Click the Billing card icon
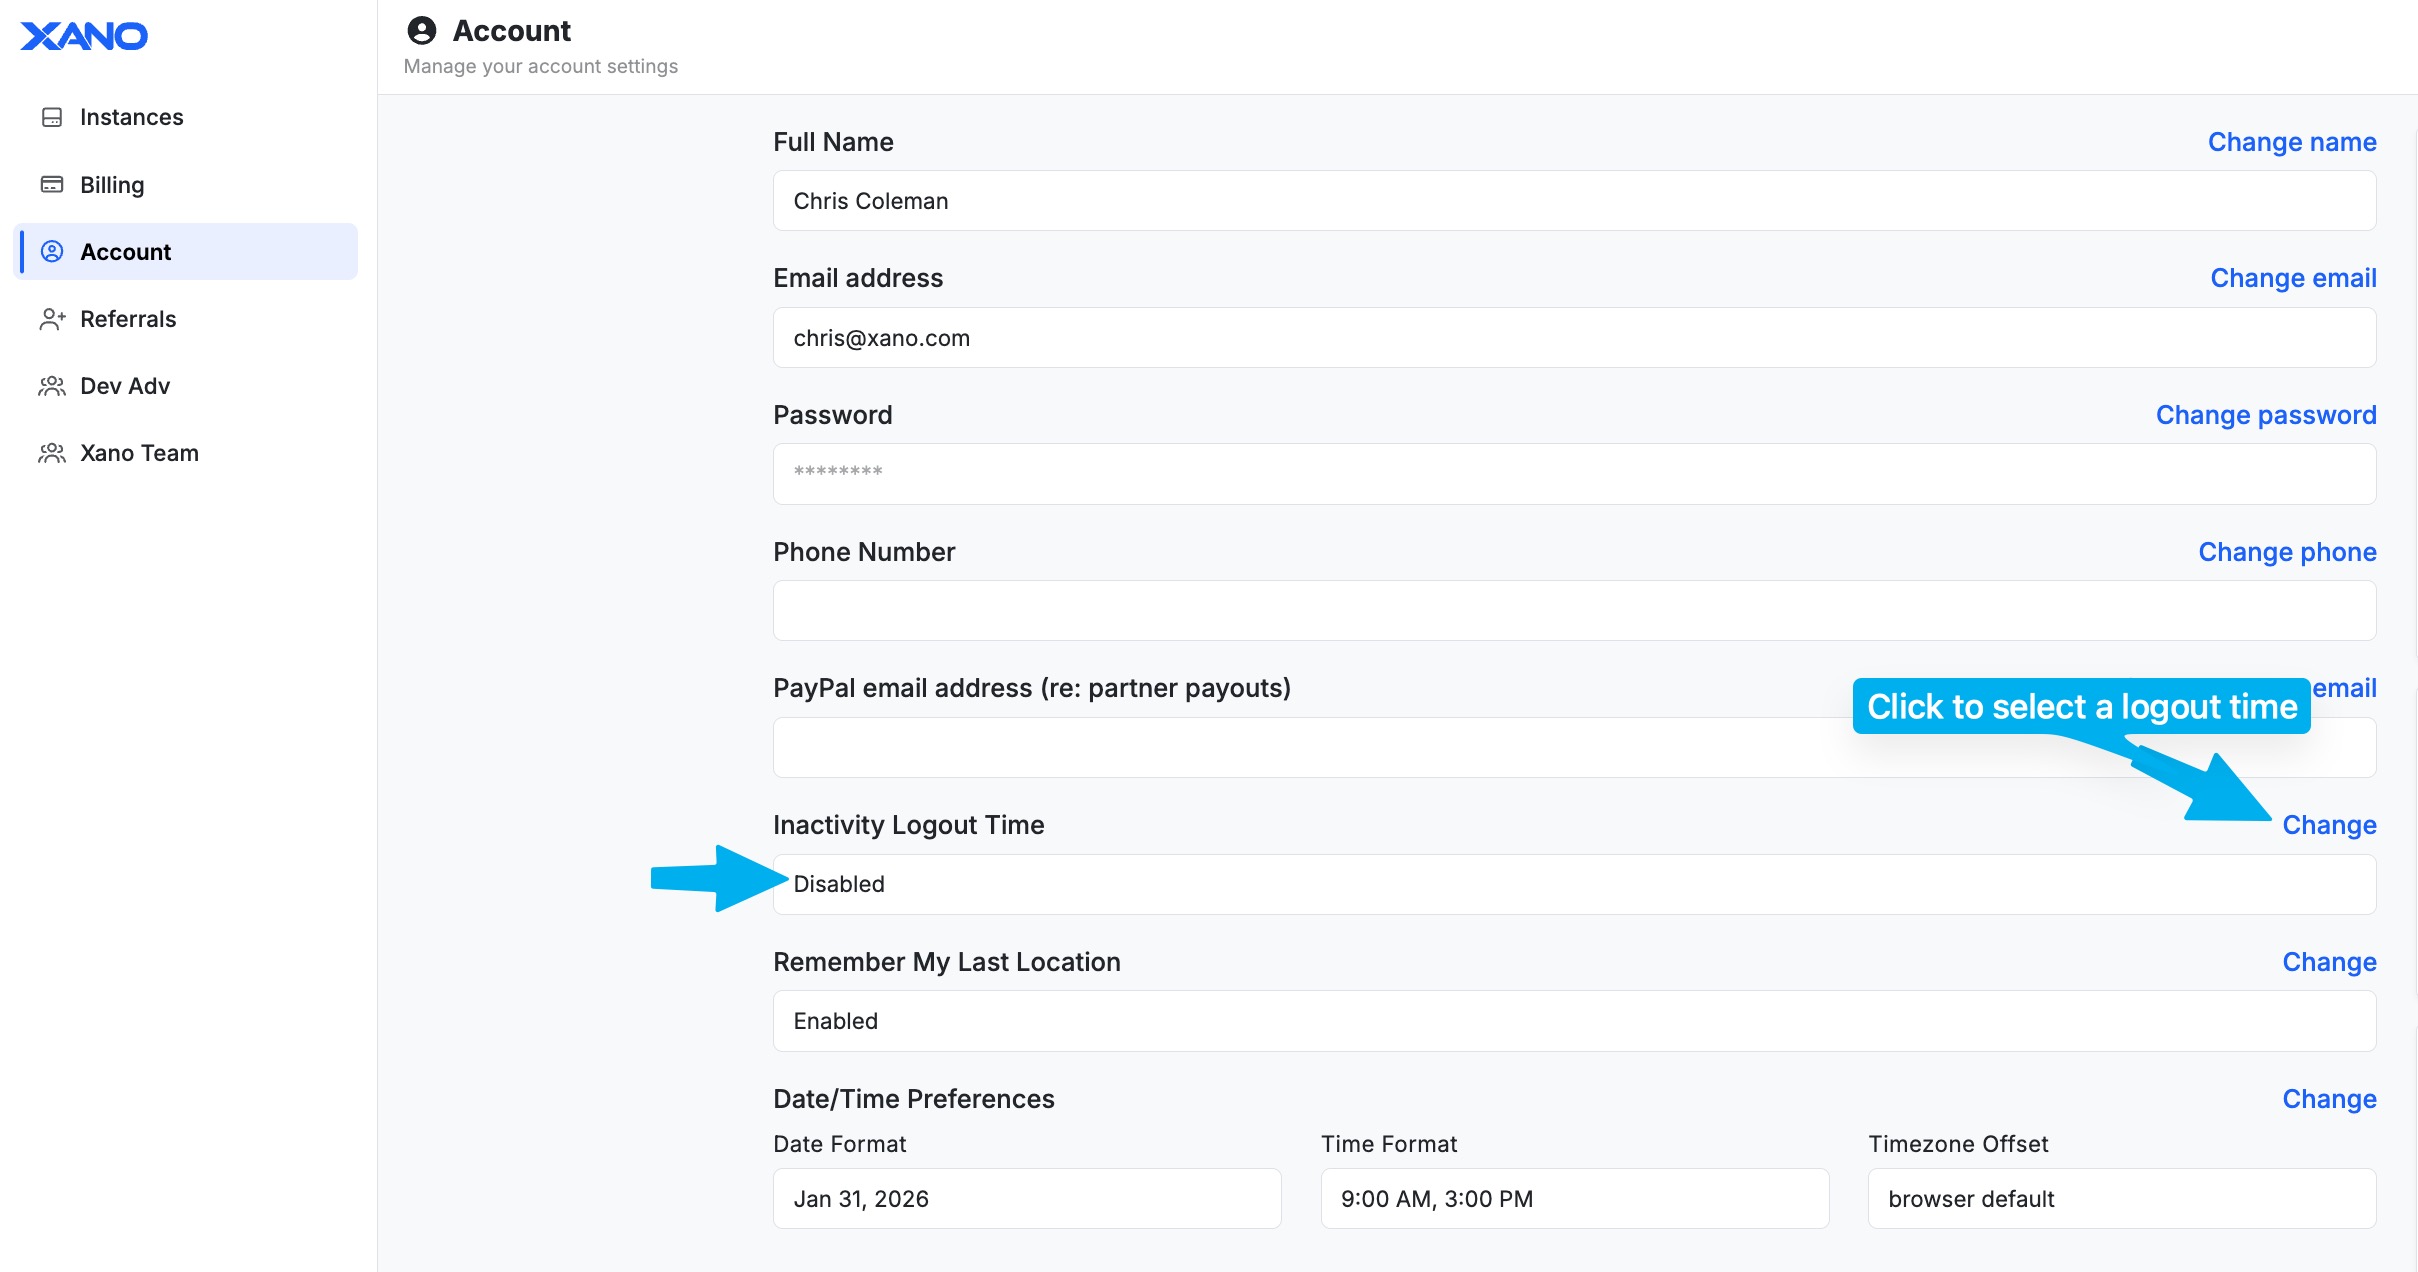The width and height of the screenshot is (2418, 1272). pos(52,185)
